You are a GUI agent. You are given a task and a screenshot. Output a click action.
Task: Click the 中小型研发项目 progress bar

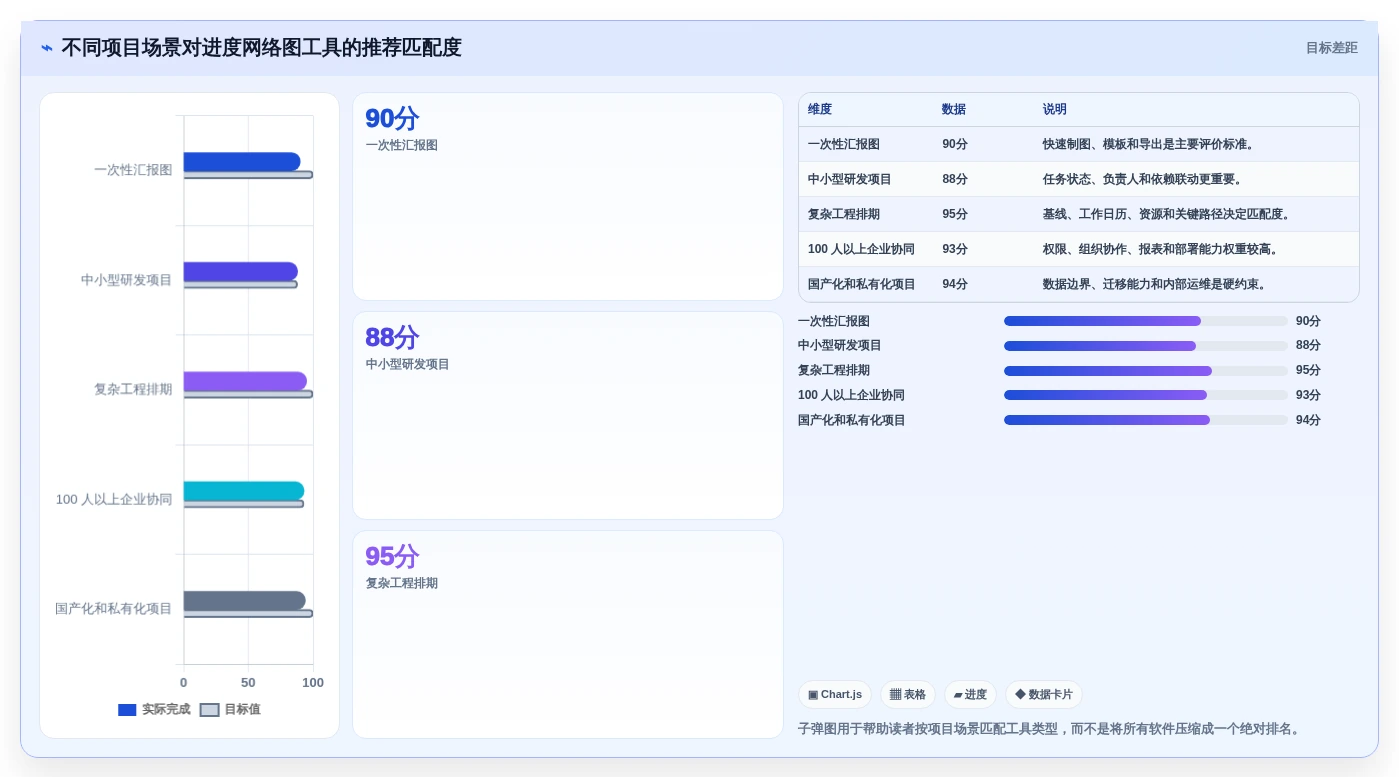1146,346
